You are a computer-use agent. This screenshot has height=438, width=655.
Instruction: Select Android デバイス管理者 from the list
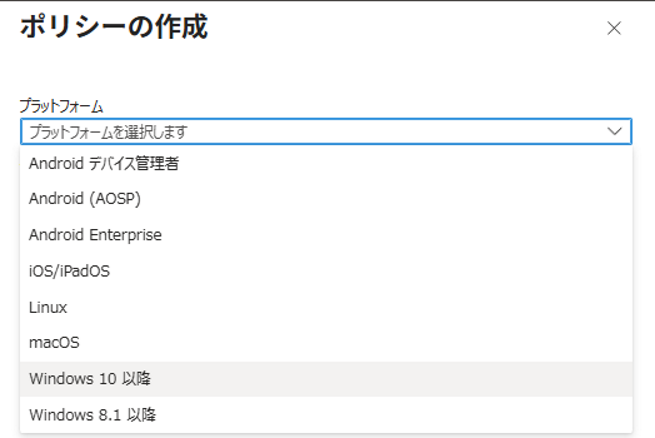click(104, 164)
